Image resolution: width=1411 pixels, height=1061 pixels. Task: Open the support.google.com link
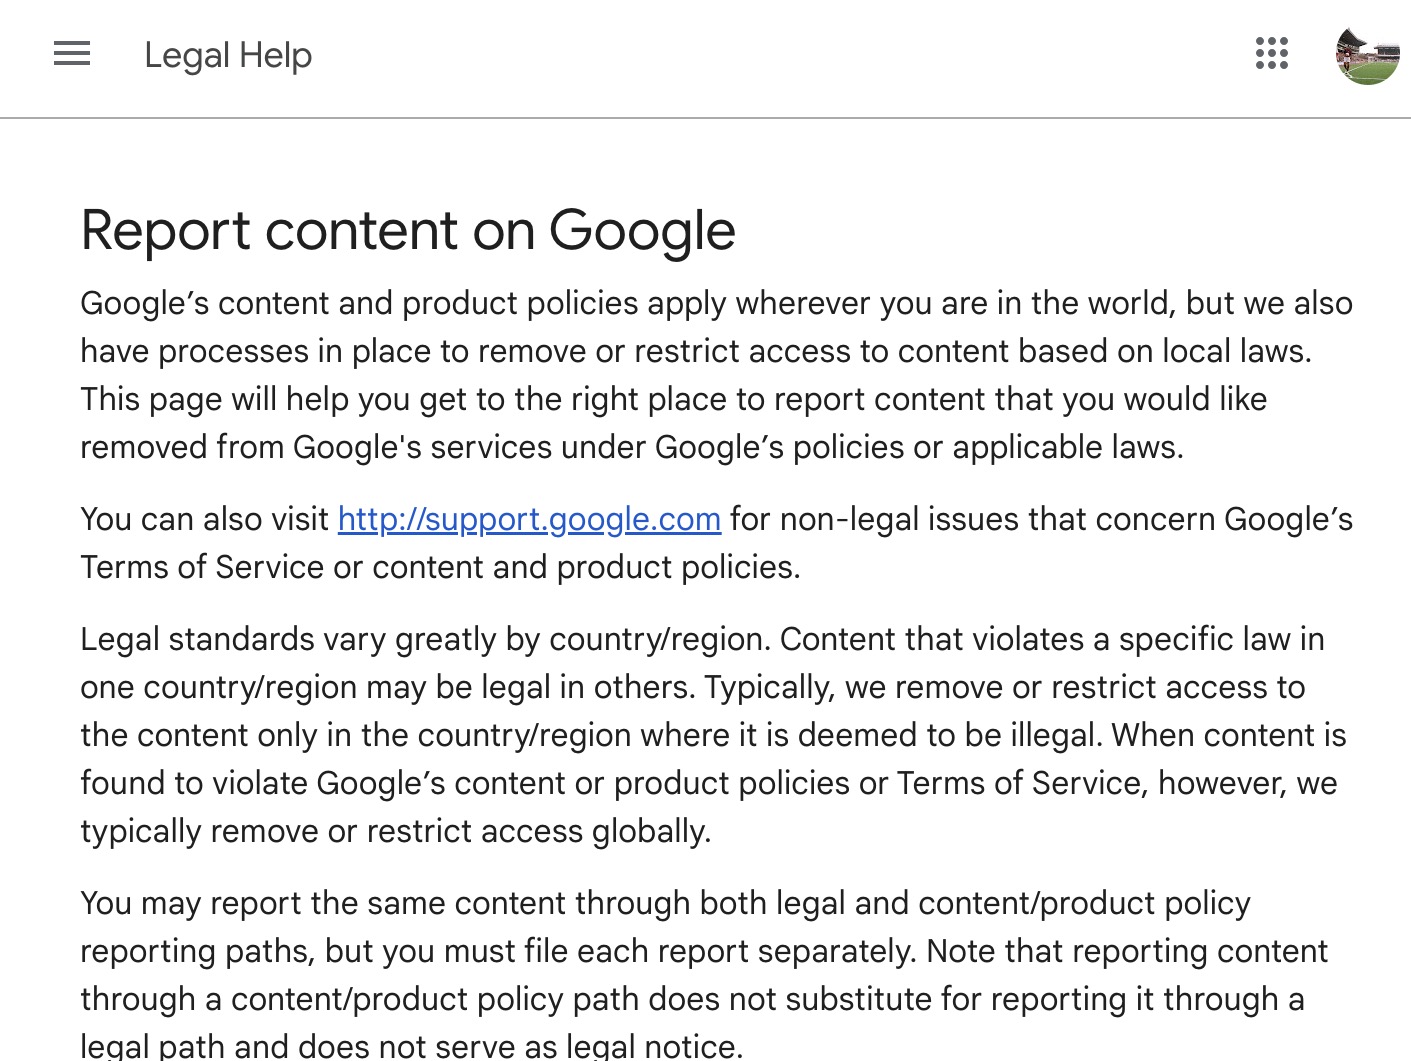point(529,519)
